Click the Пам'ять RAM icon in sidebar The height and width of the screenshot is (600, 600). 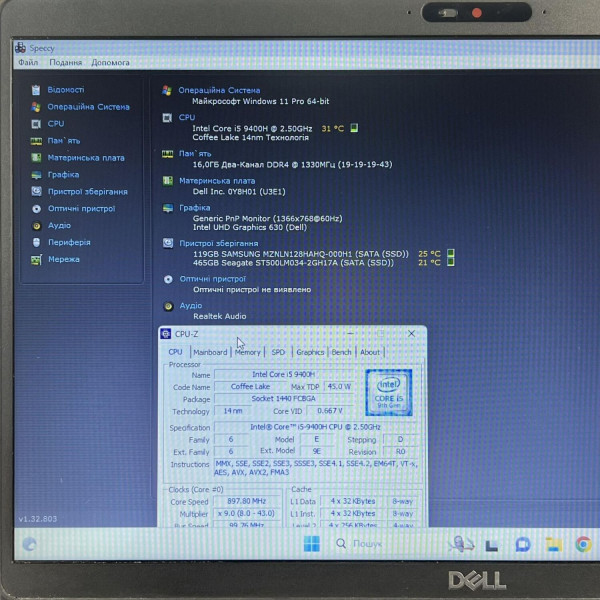click(x=36, y=141)
